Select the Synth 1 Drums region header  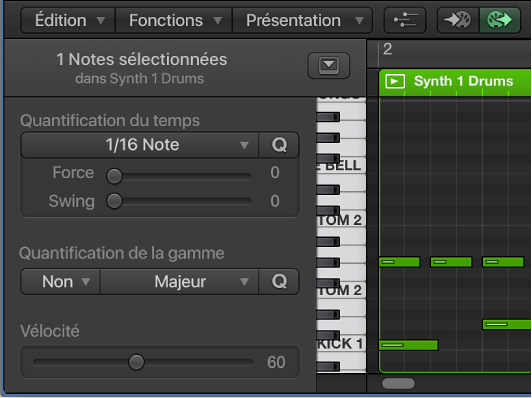[x=455, y=82]
